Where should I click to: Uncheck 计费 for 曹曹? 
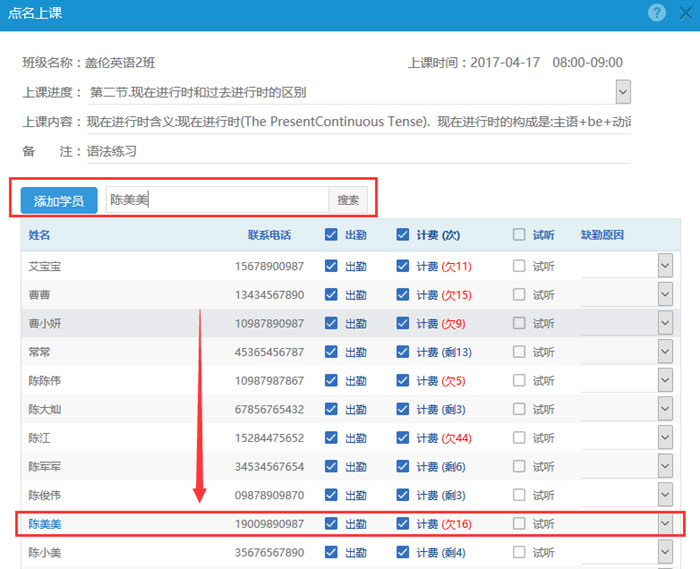coord(403,295)
